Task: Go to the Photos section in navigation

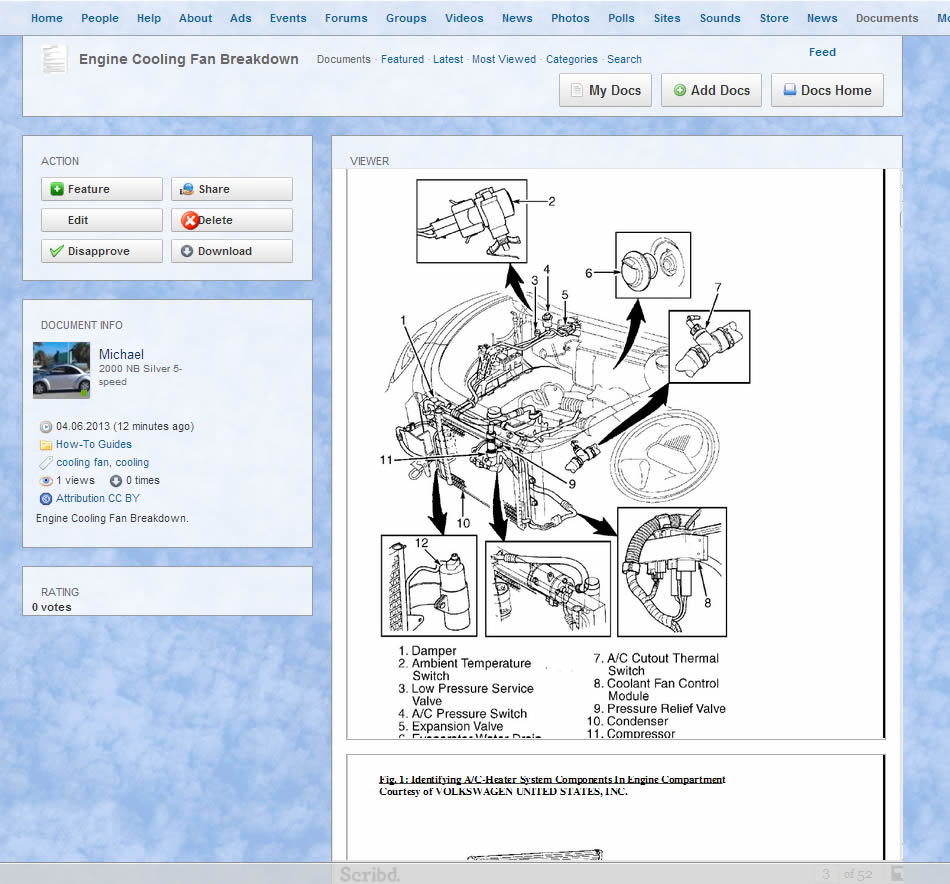Action: click(x=570, y=18)
